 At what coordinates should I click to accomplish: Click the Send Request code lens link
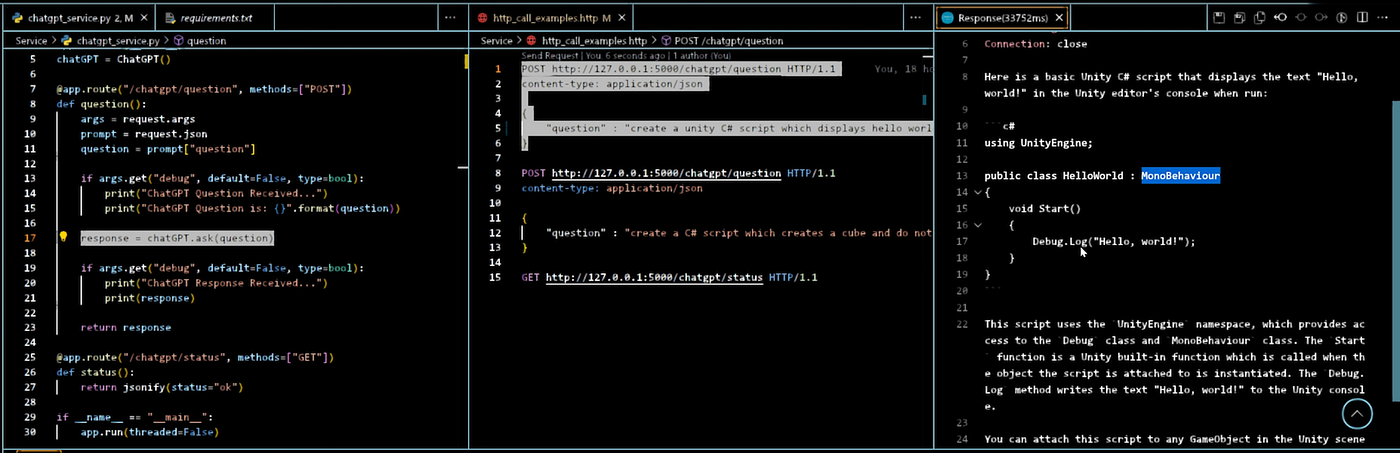point(549,56)
